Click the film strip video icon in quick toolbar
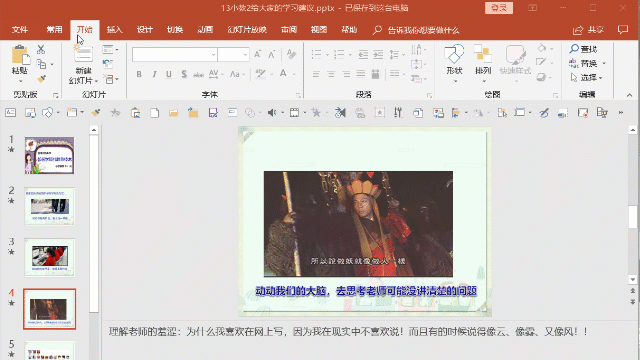Viewport: 640px width, 360px height. pos(294,113)
